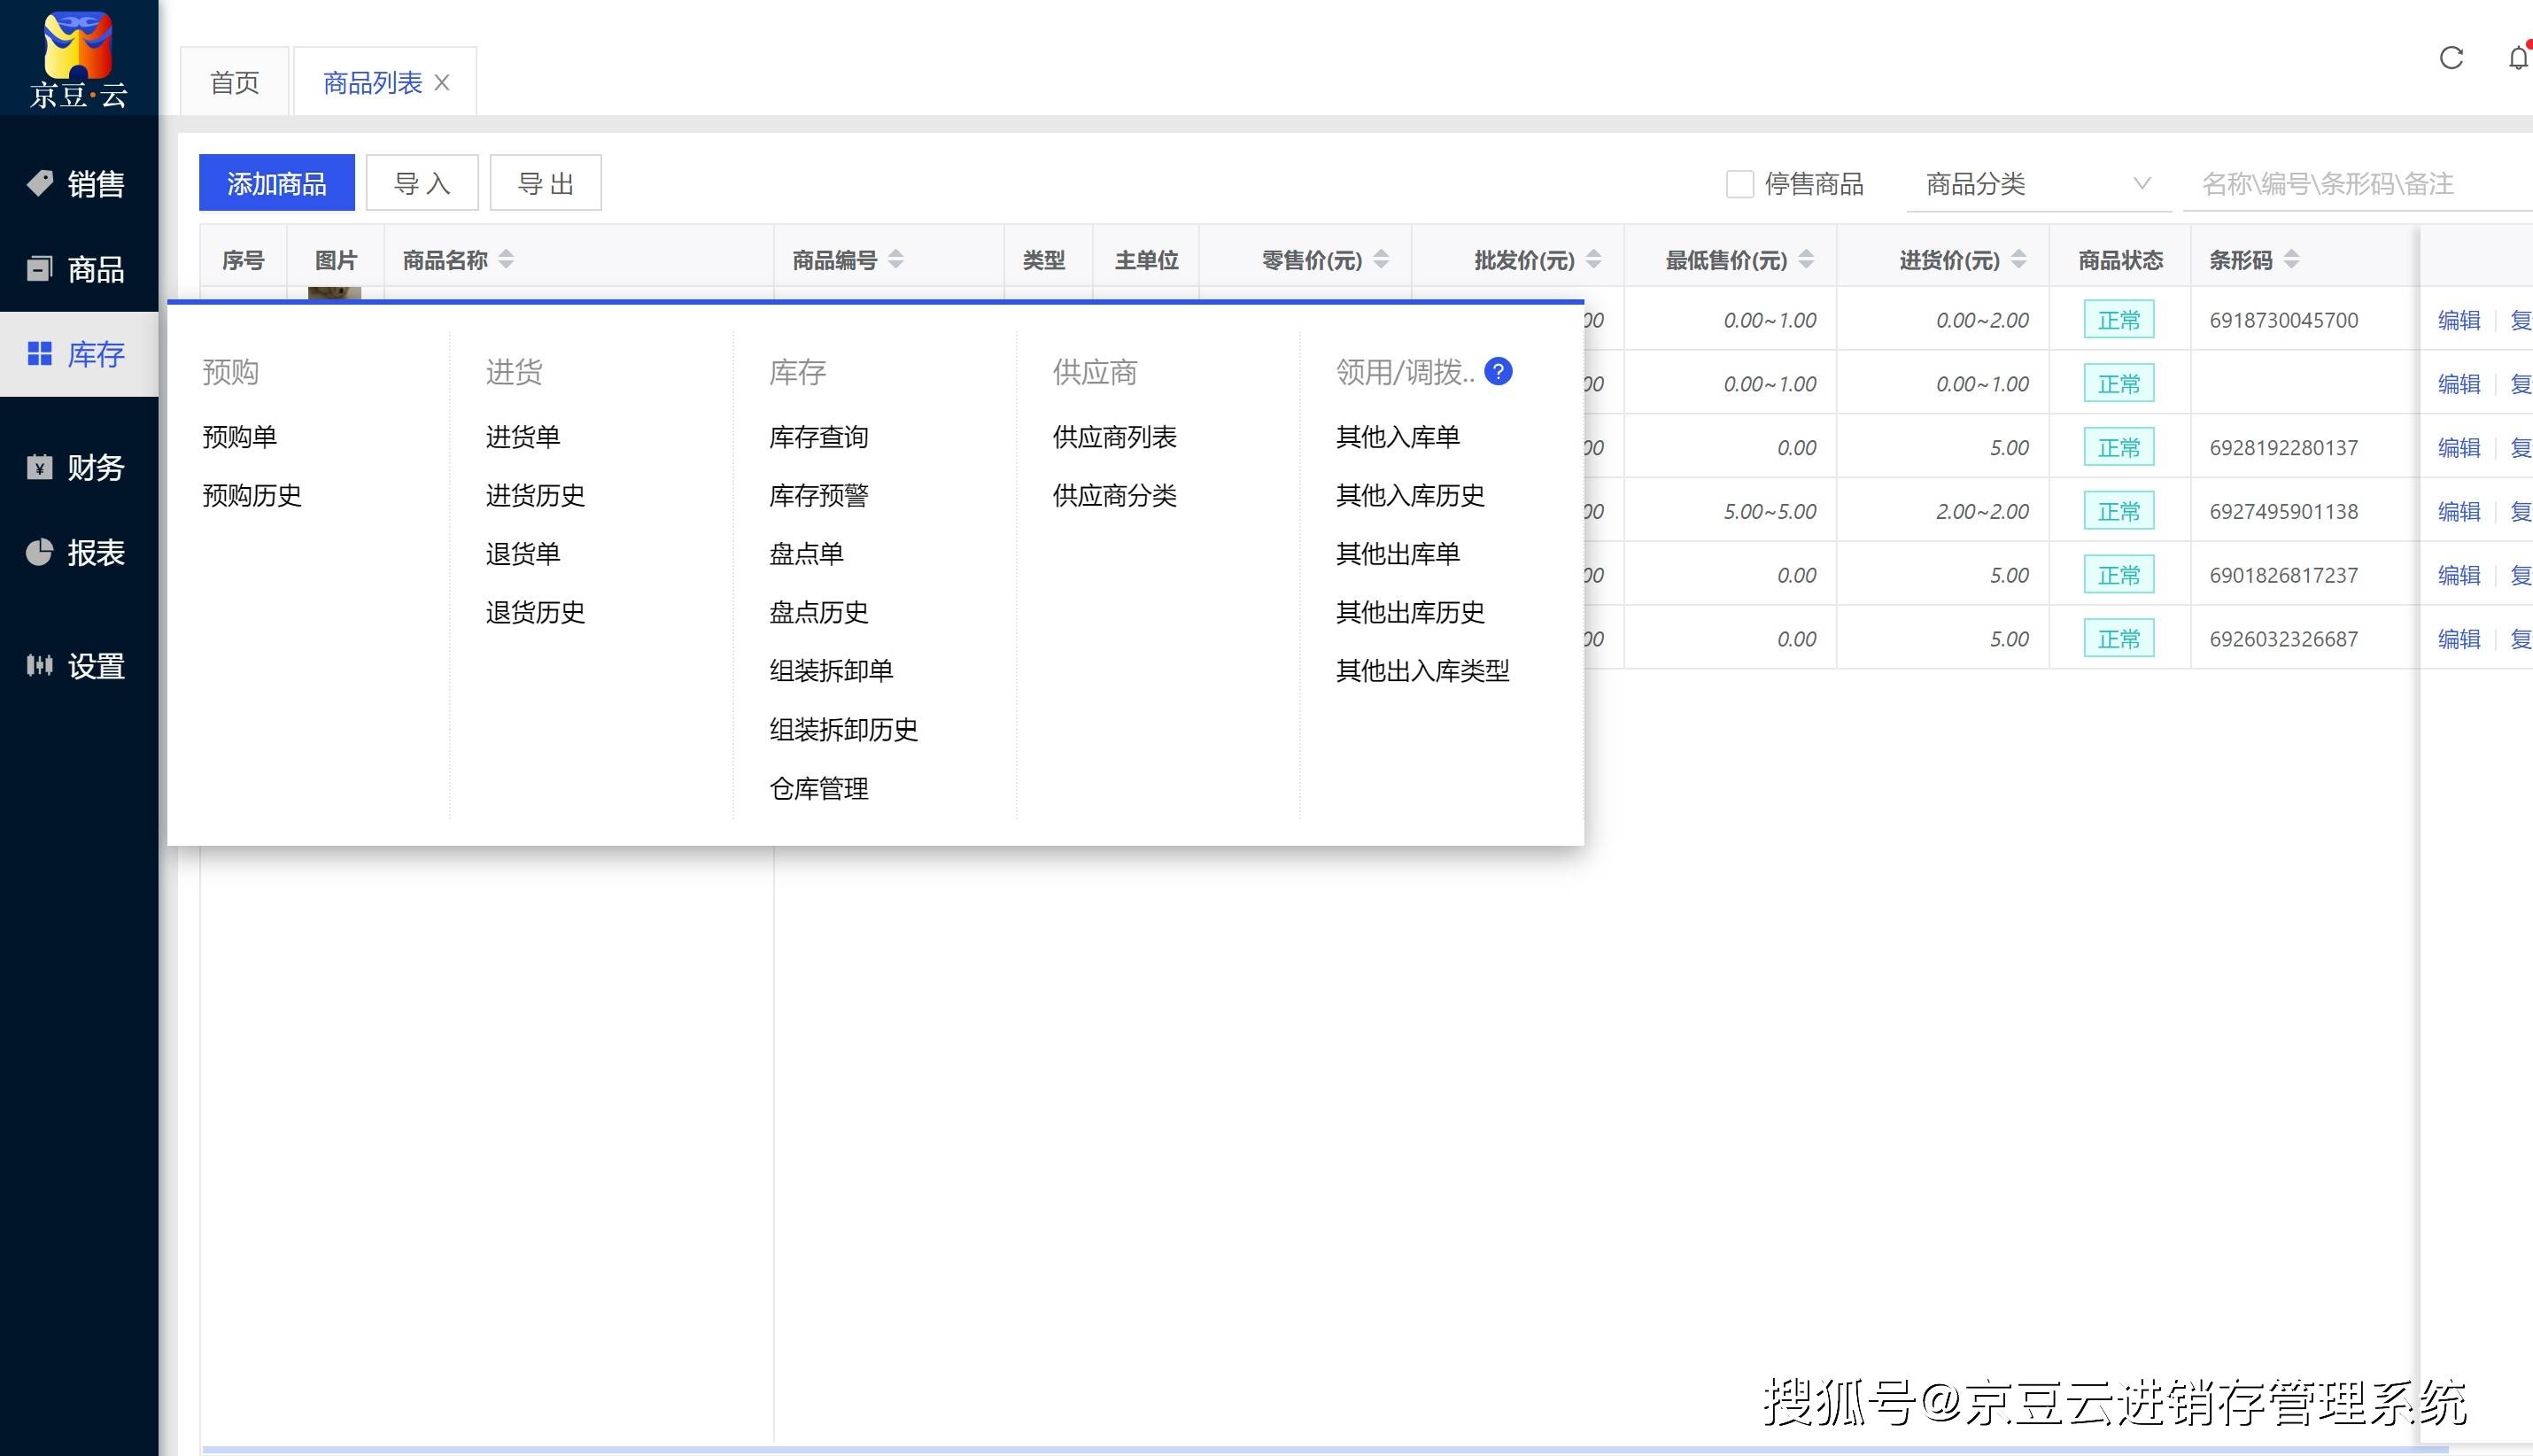The image size is (2533, 1456).
Task: Open 其他出库历史 menu item
Action: 1411,612
